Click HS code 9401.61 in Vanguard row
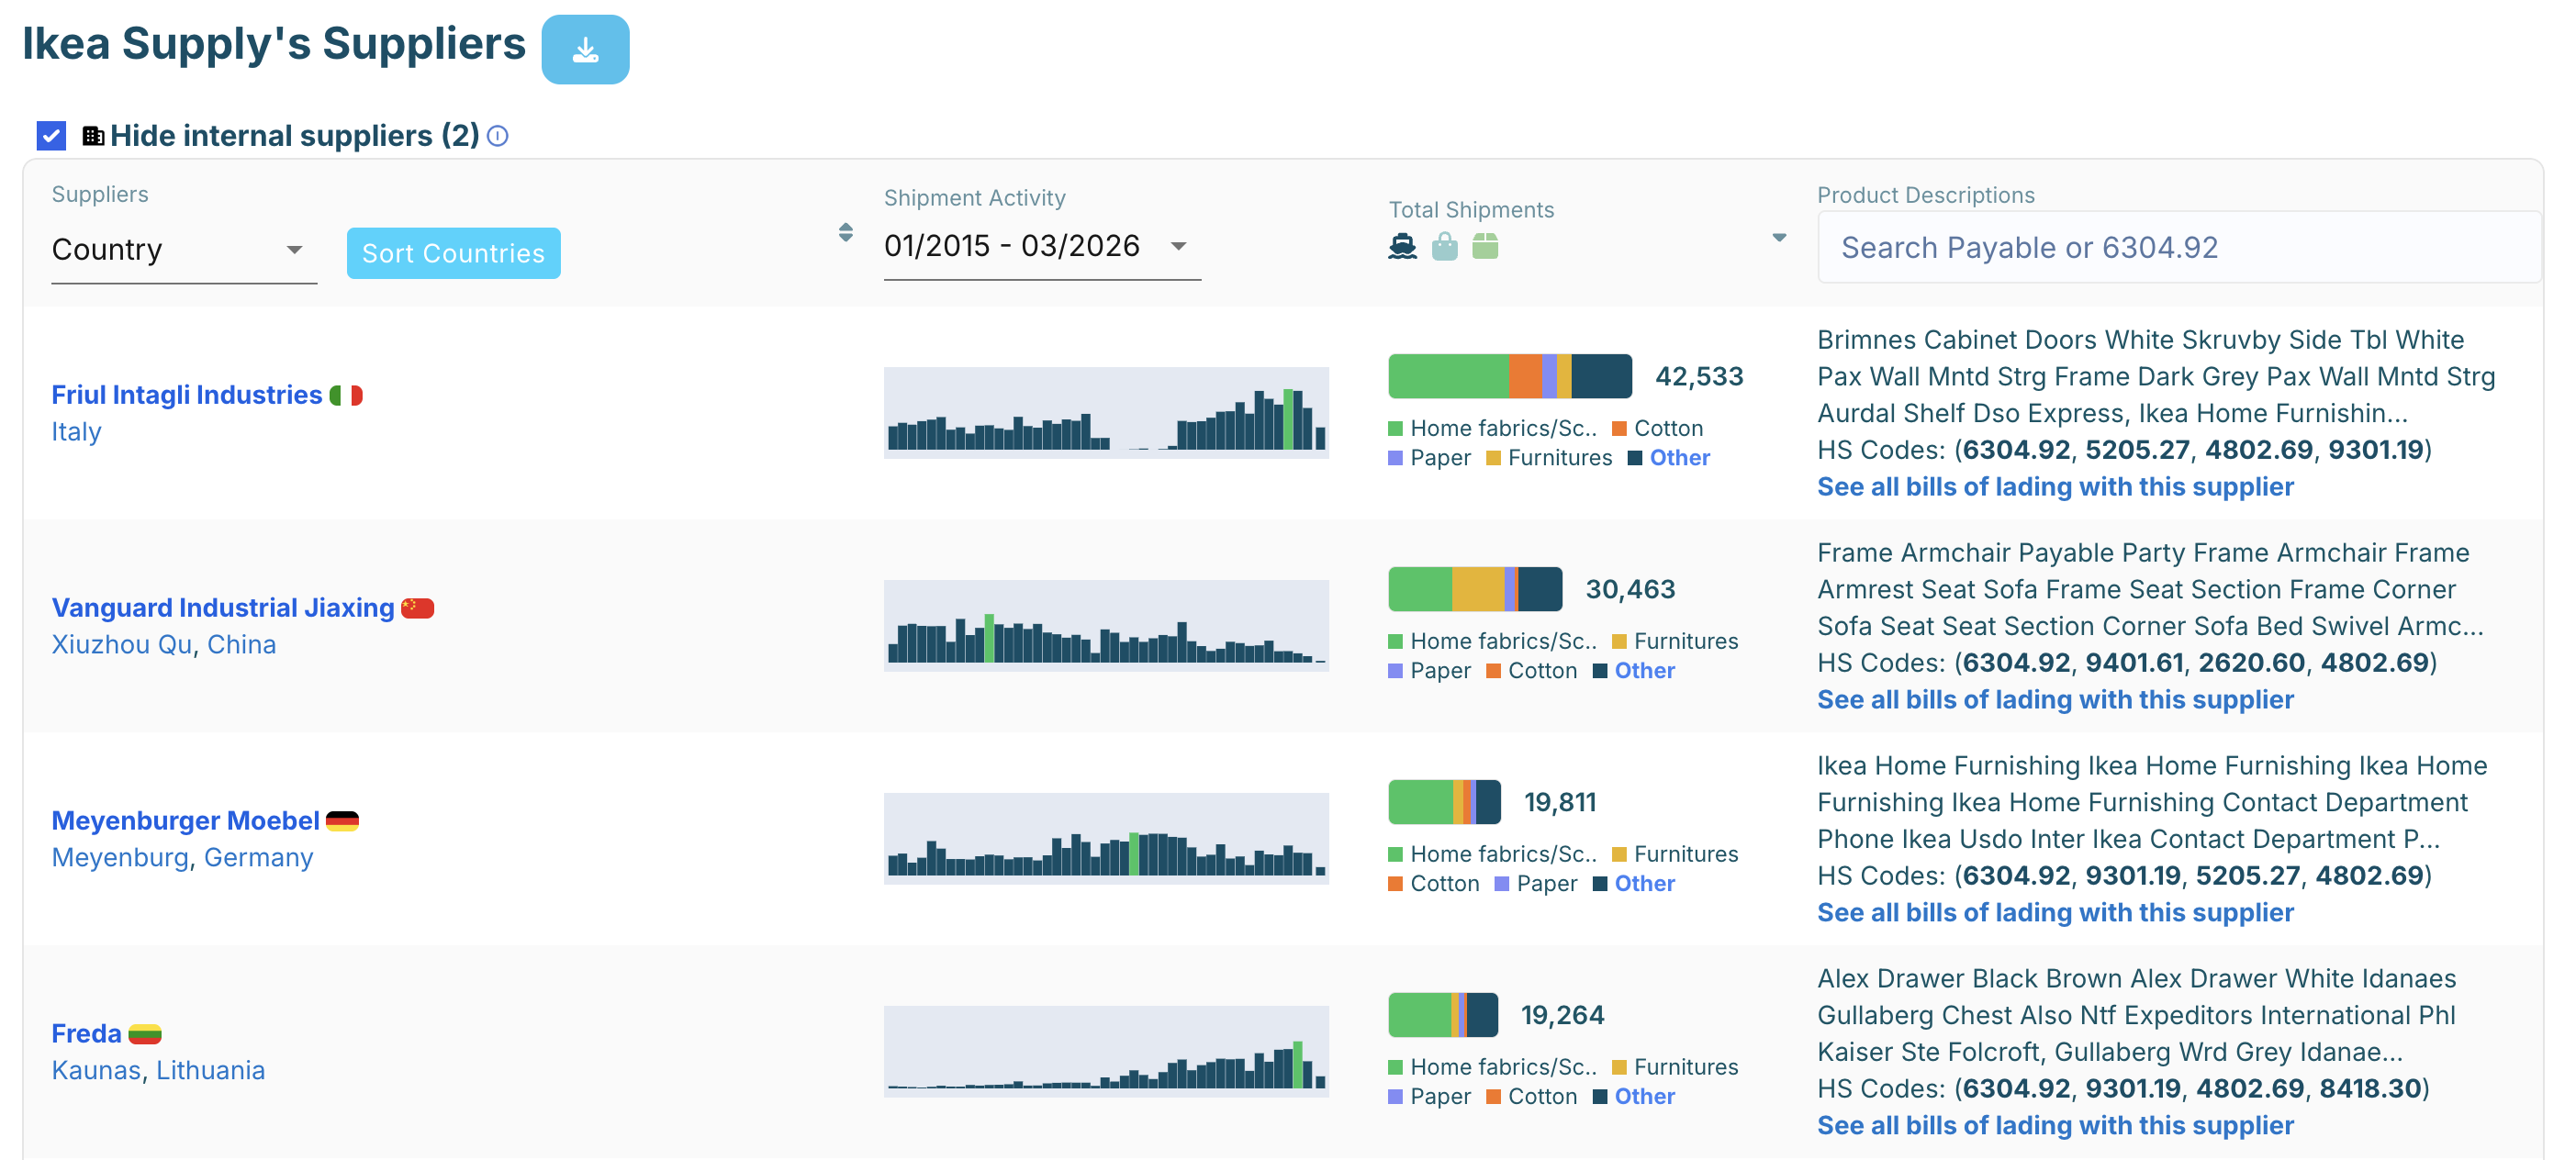This screenshot has width=2576, height=1160. point(2139,663)
